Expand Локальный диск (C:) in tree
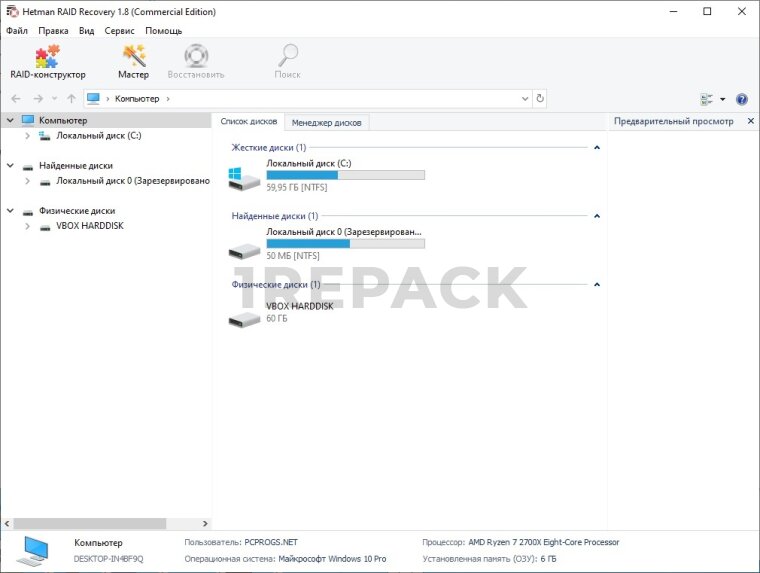 (x=28, y=136)
